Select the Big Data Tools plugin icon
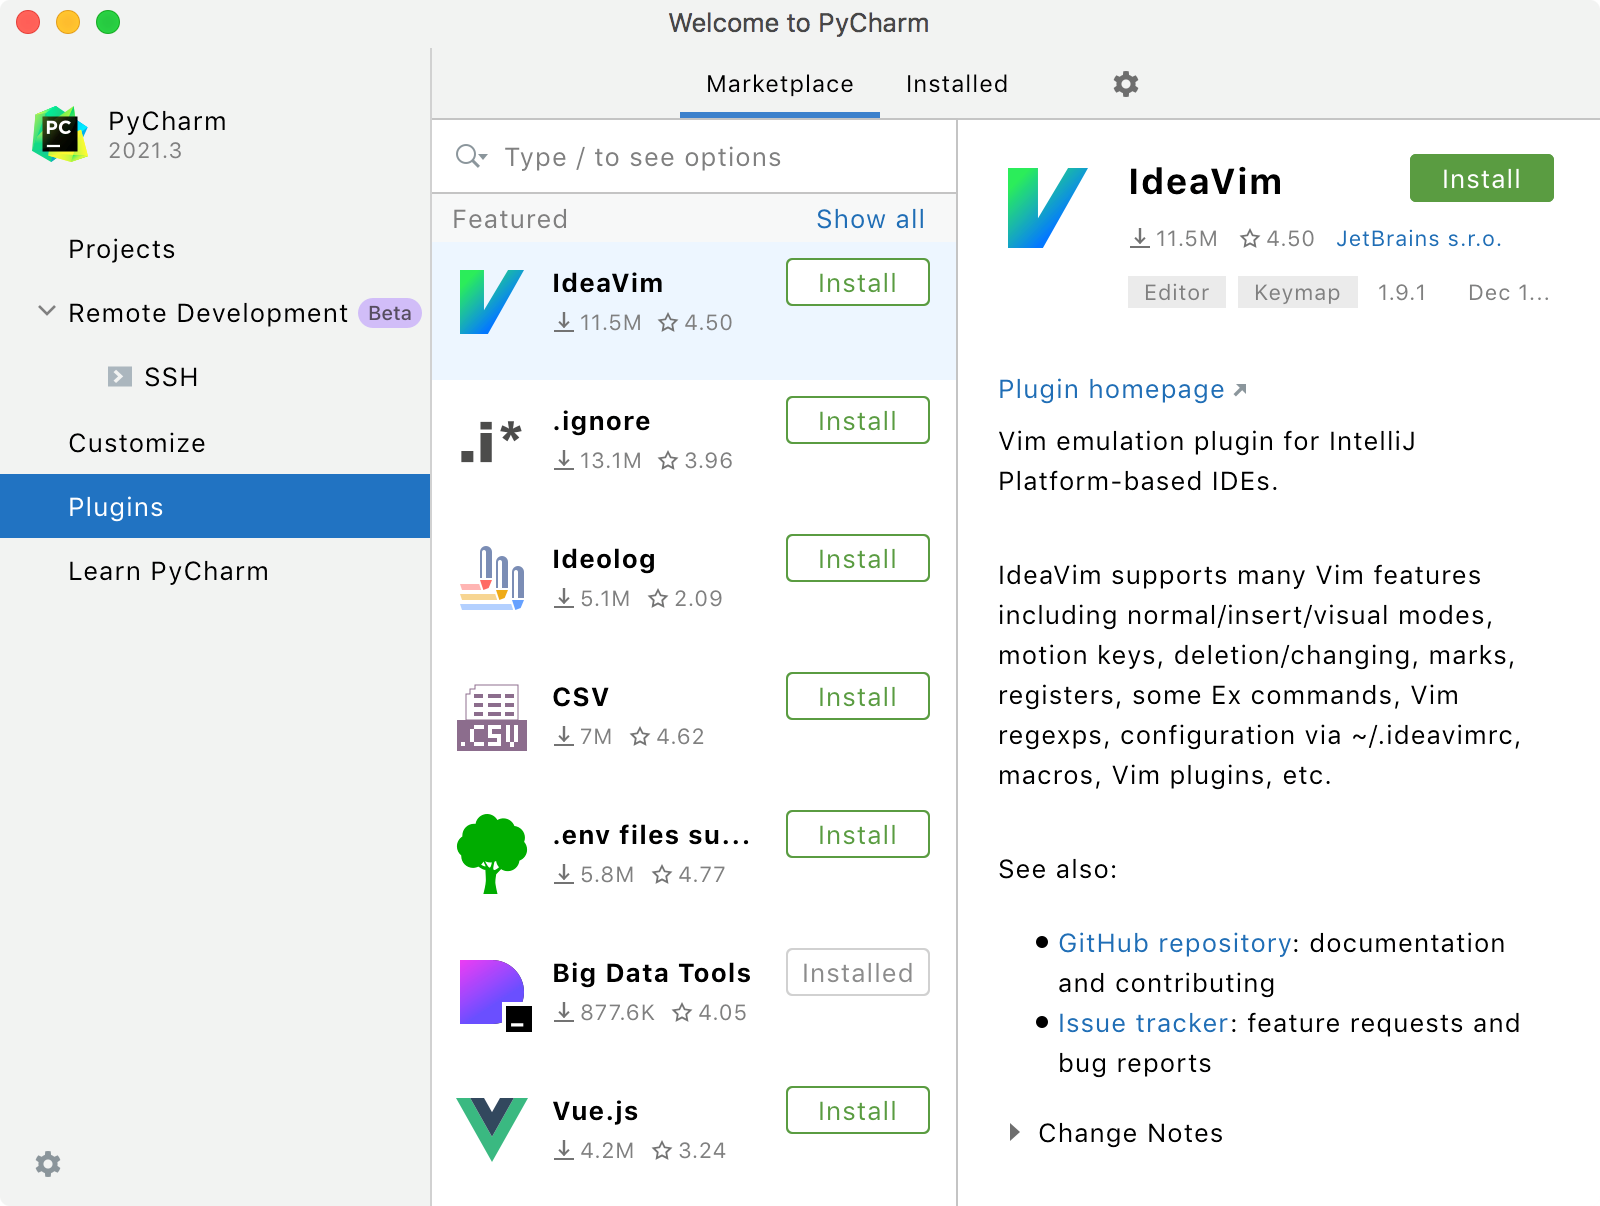Screen dimensions: 1600x1206 [x=491, y=990]
